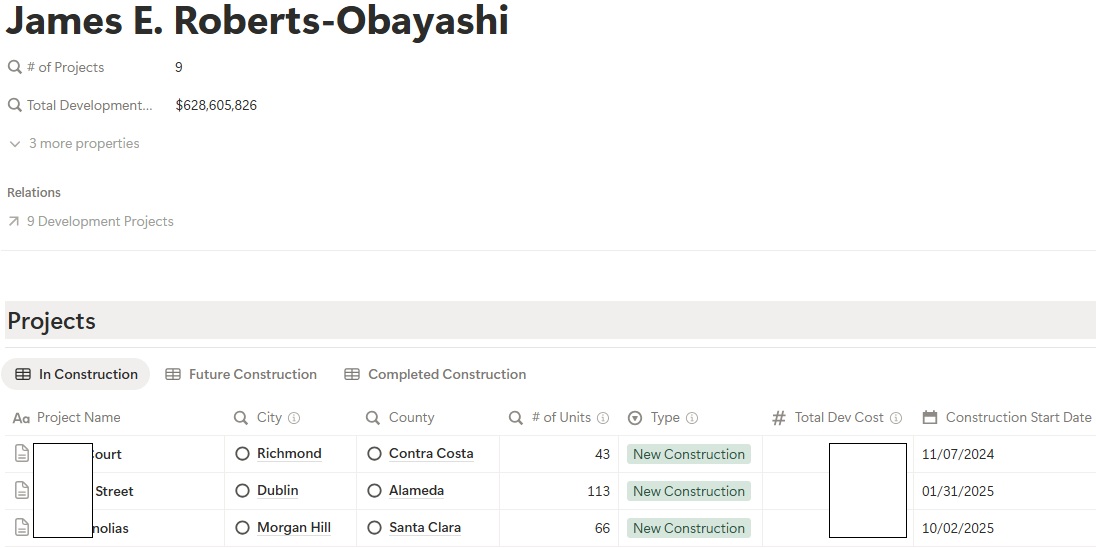Click the table icon on Future Construction tab
Image resolution: width=1096 pixels, height=548 pixels.
(x=173, y=374)
